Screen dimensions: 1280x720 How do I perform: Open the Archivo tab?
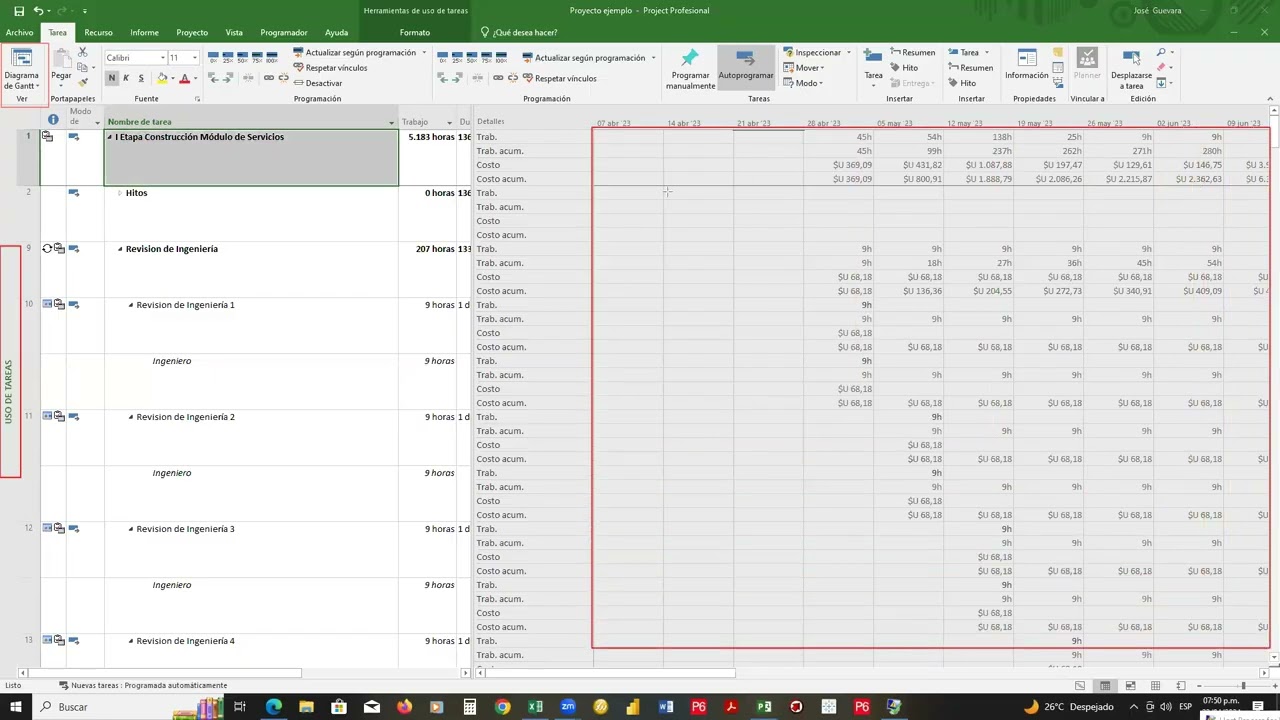tap(19, 32)
